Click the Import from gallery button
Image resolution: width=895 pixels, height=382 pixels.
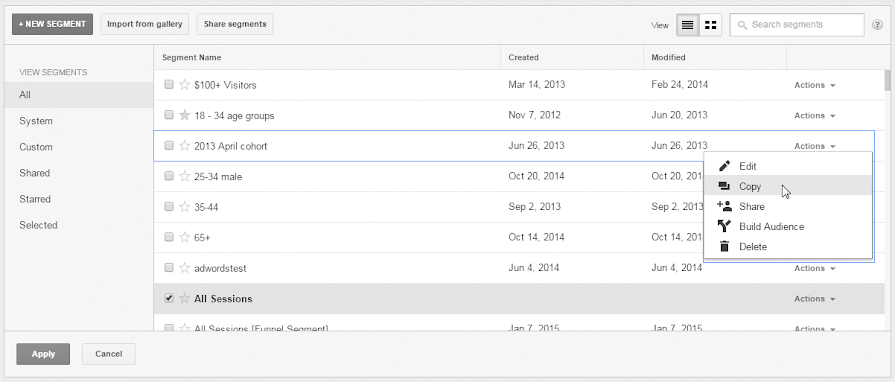click(x=144, y=25)
